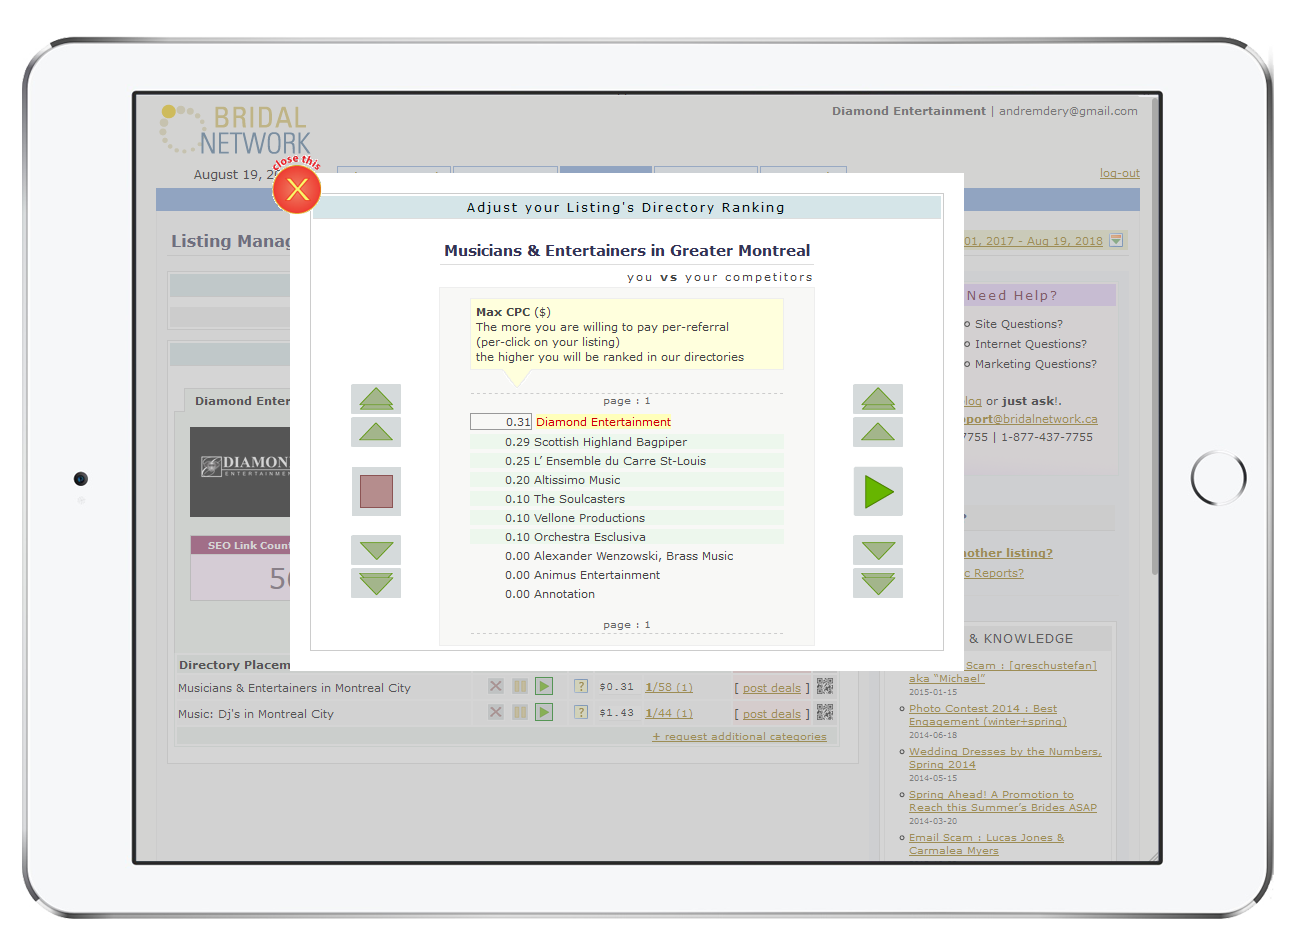Click left single-down arrow to lower bid

coord(376,550)
